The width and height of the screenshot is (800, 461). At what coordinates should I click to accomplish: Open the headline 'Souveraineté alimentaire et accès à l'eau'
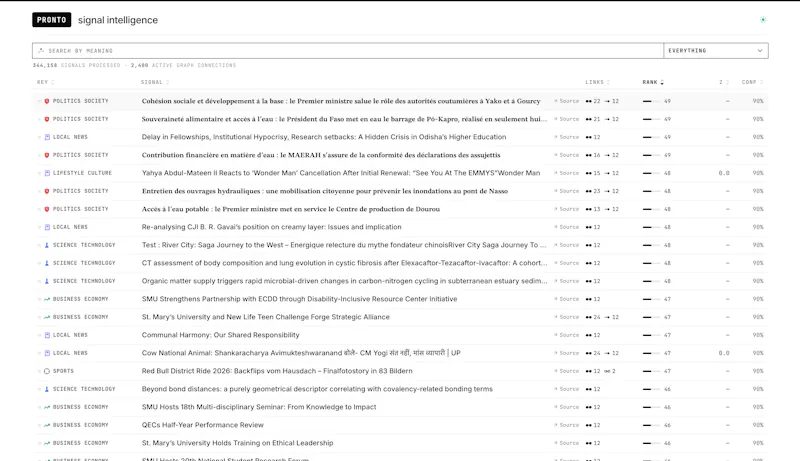(x=344, y=119)
